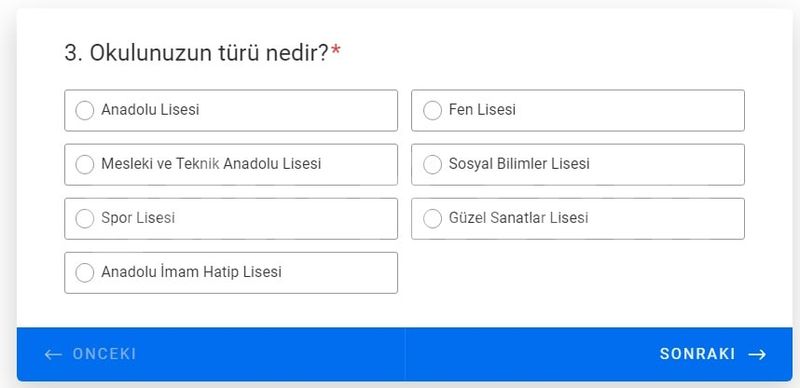This screenshot has height=388, width=800.
Task: Click the Fen Lisesi label text
Action: (x=482, y=110)
